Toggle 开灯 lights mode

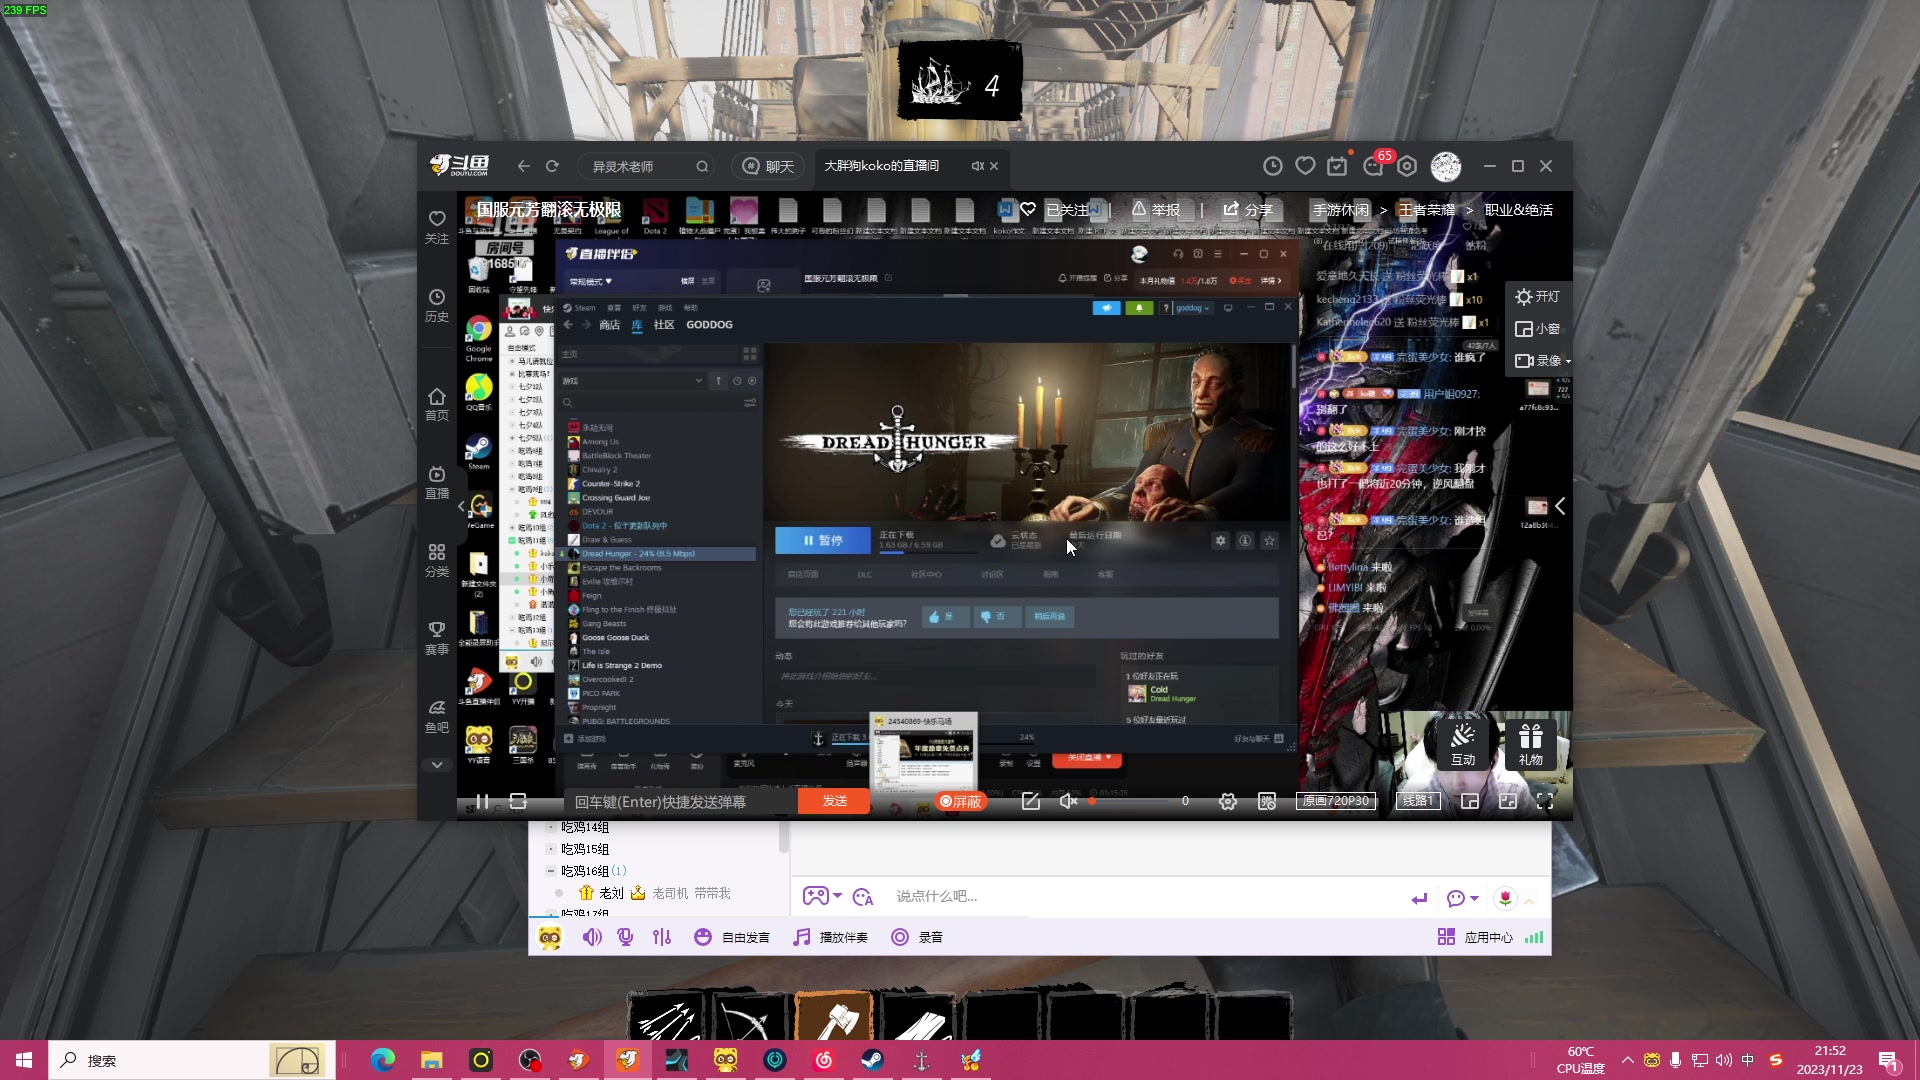coord(1537,297)
